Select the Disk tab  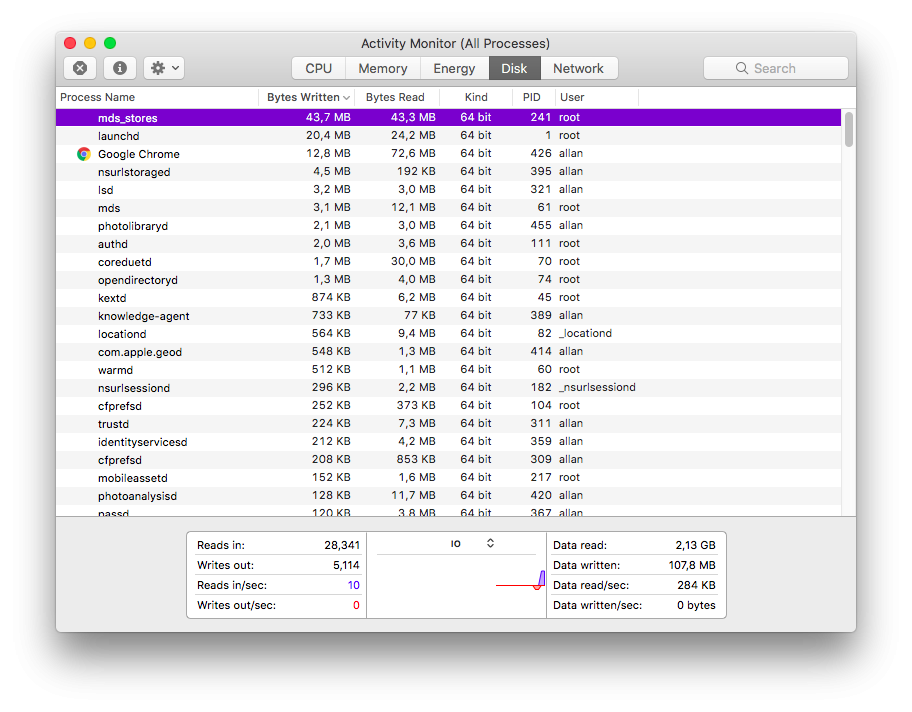click(x=515, y=68)
